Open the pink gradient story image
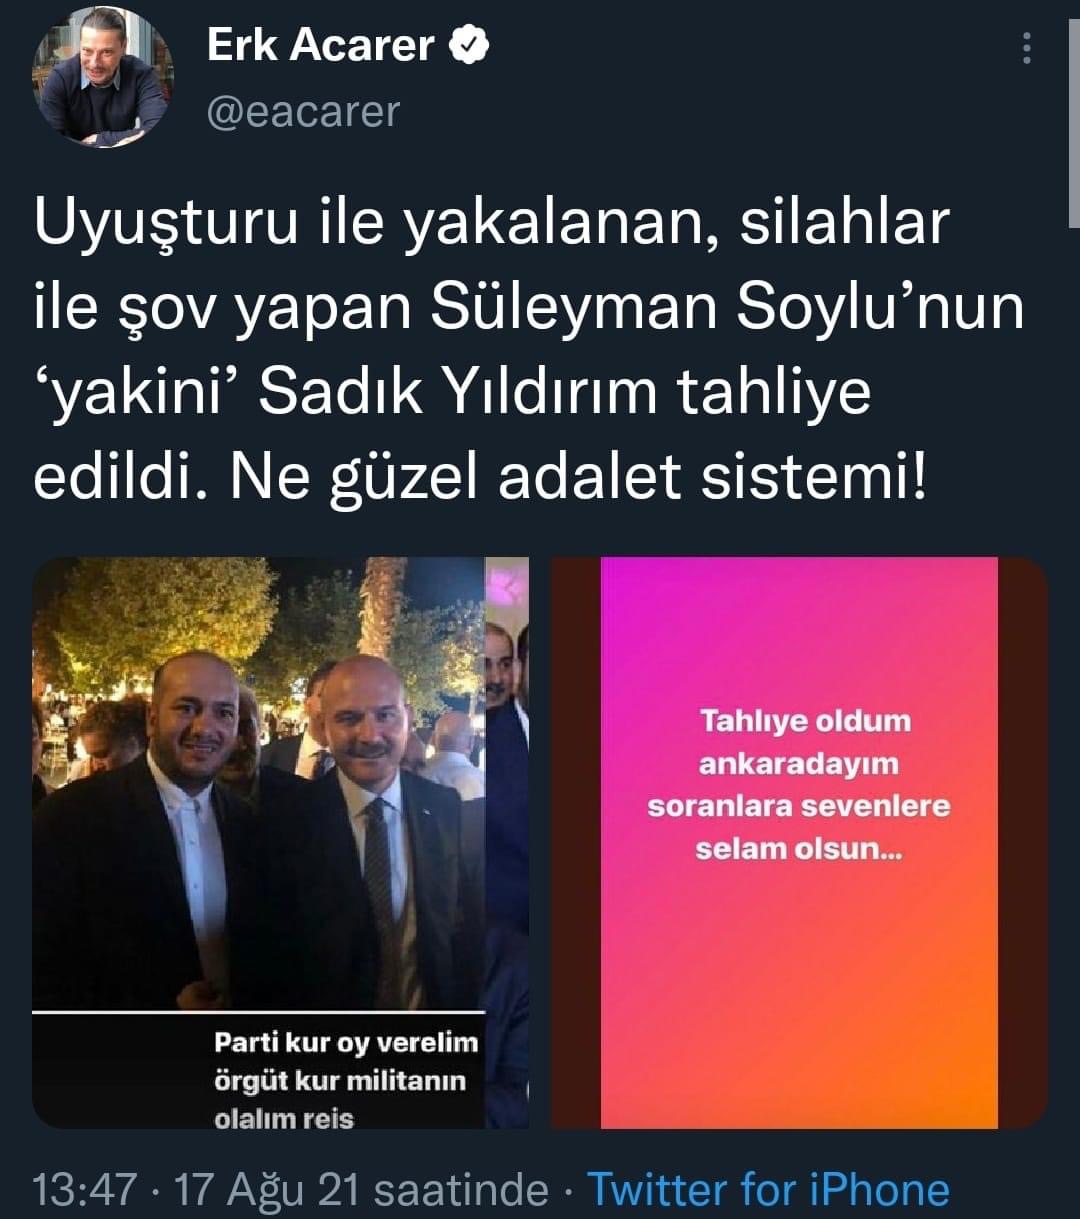 pyautogui.click(x=799, y=843)
